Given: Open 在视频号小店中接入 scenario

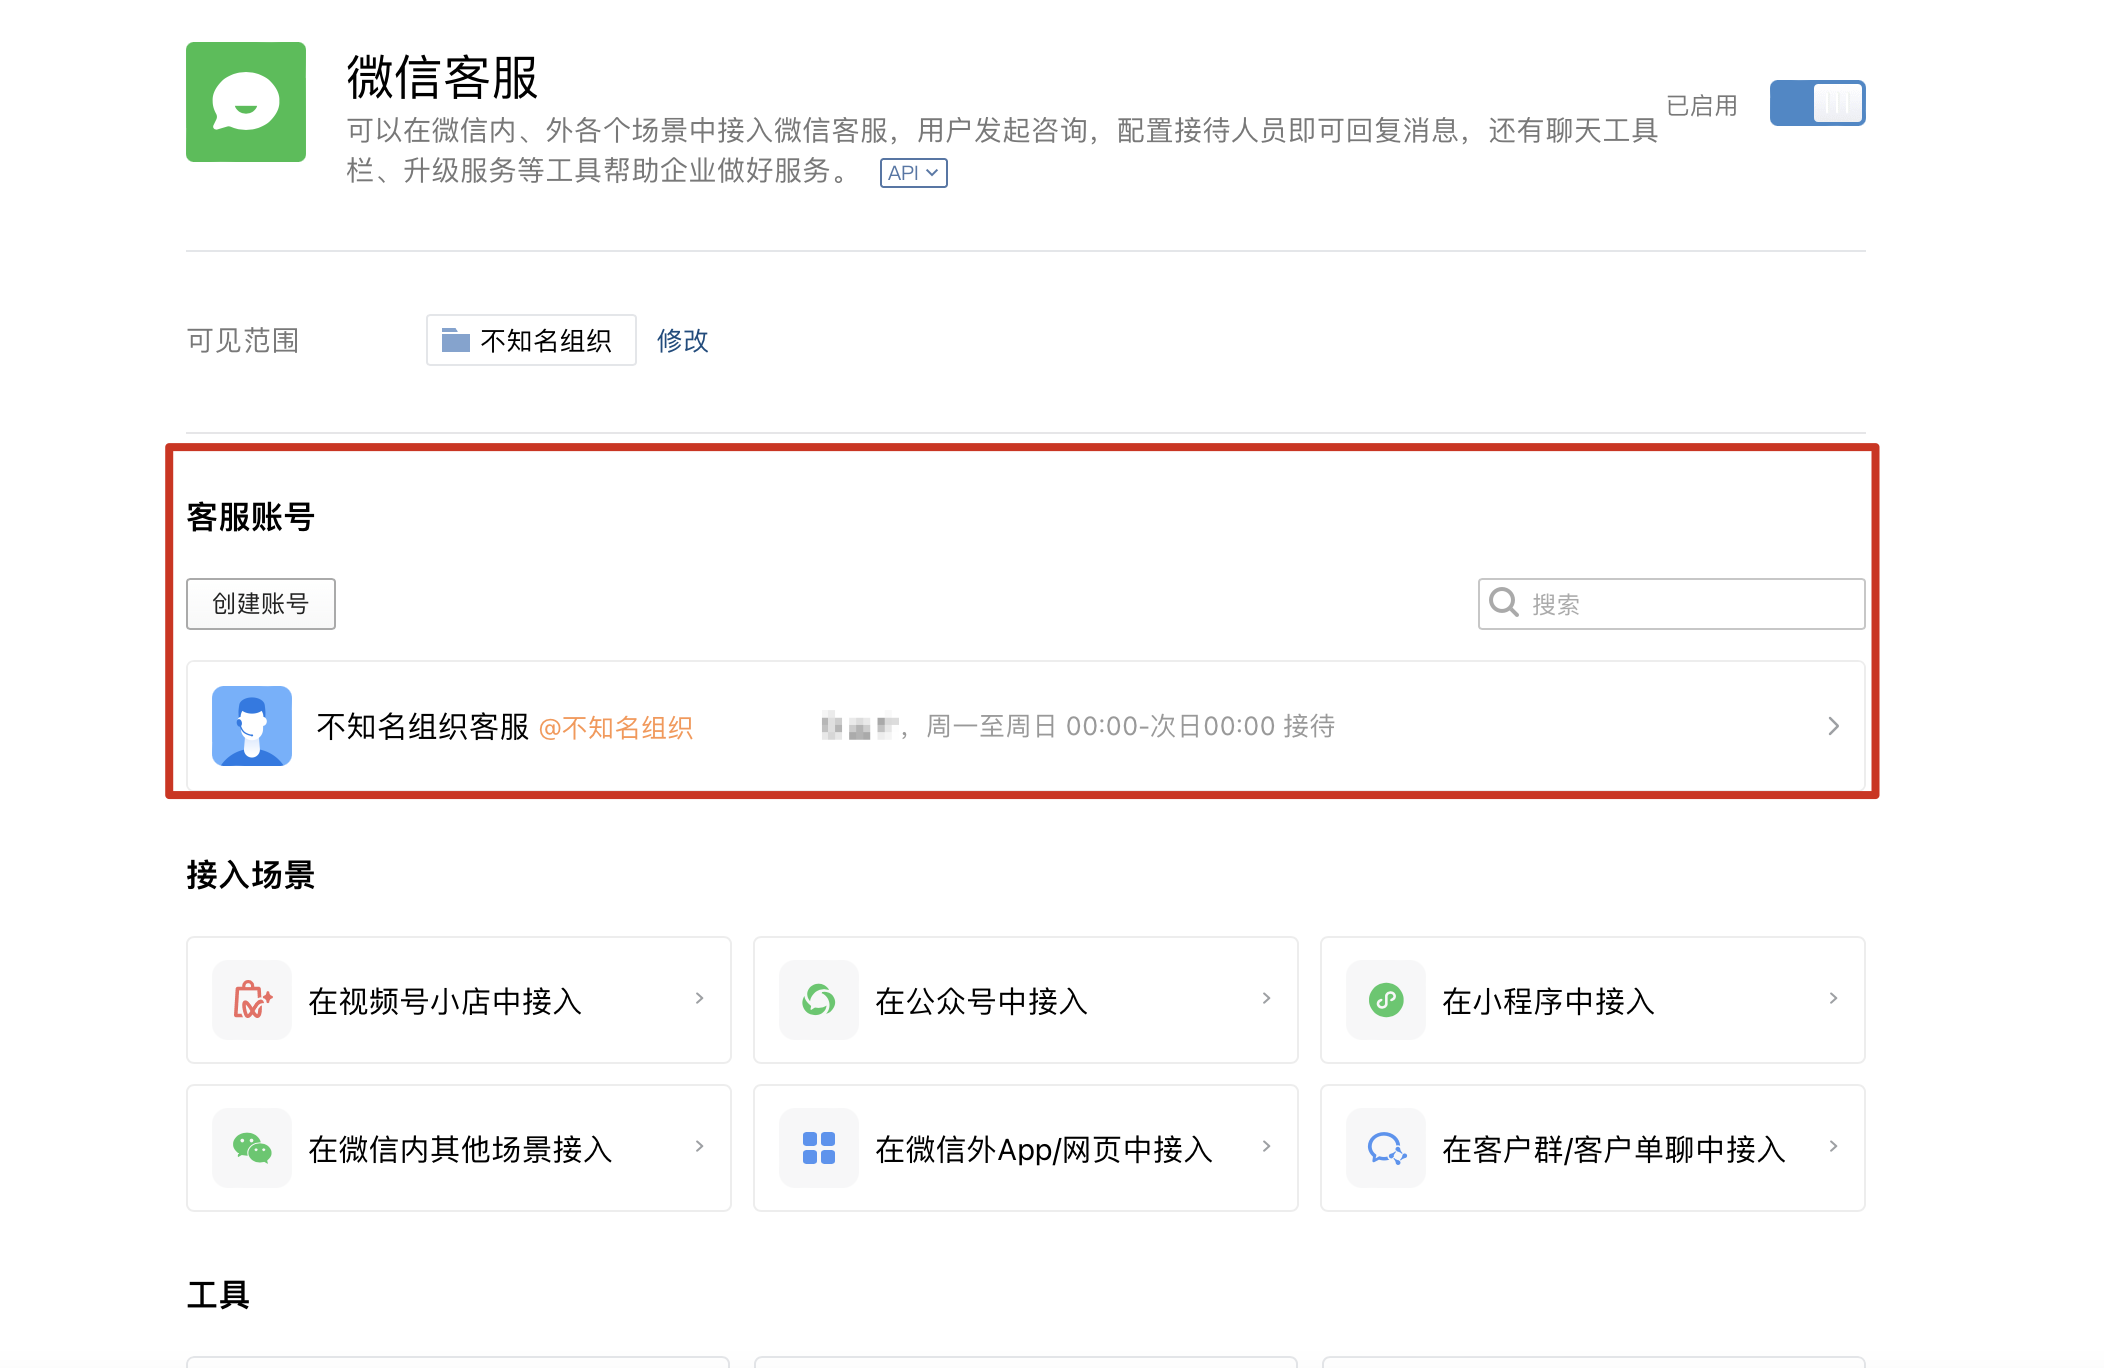Looking at the screenshot, I should [x=459, y=1000].
